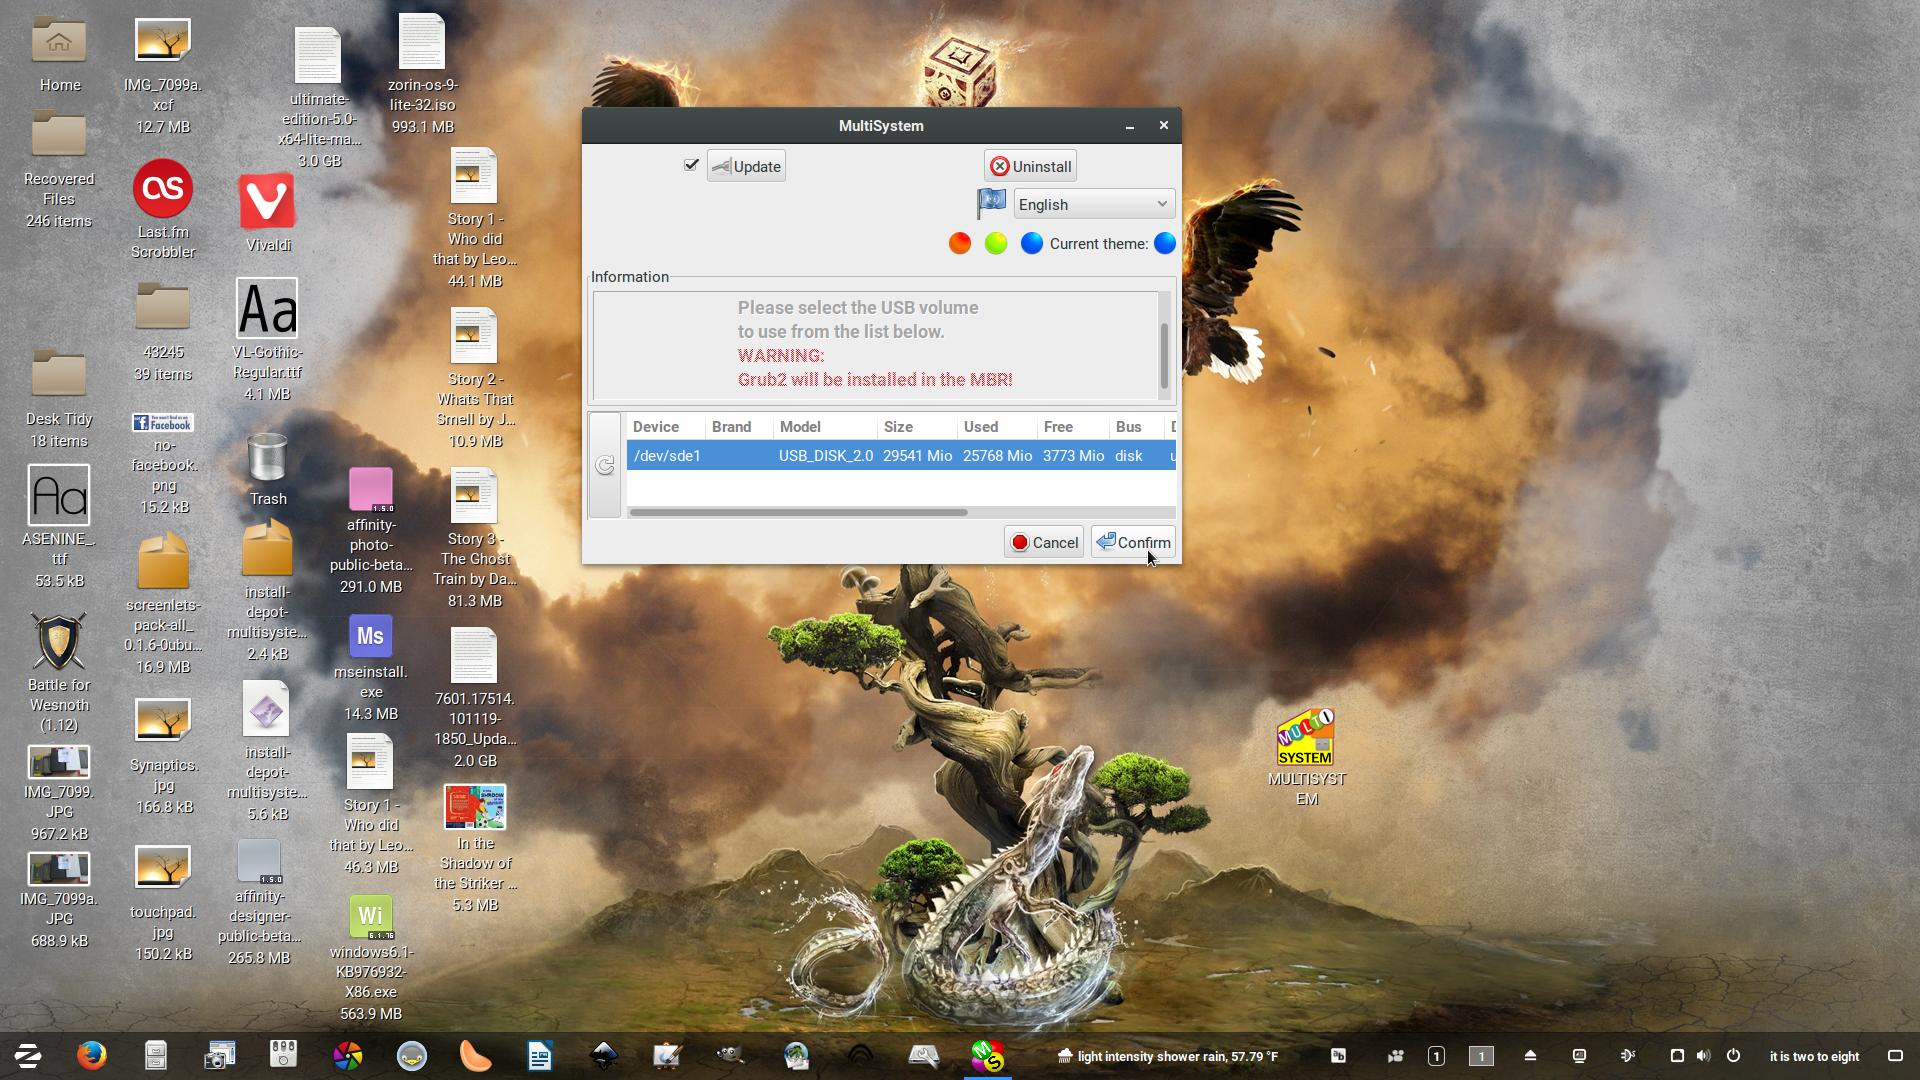Toggle the checkbox beside Update
The image size is (1920, 1080).
[x=691, y=165]
